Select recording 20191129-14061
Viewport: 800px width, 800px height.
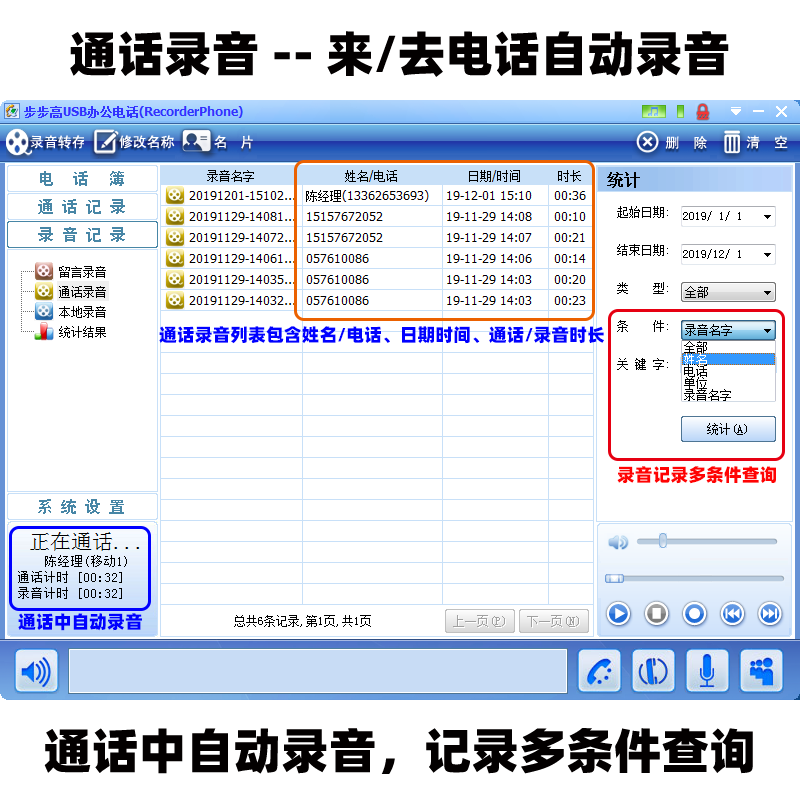[x=377, y=259]
